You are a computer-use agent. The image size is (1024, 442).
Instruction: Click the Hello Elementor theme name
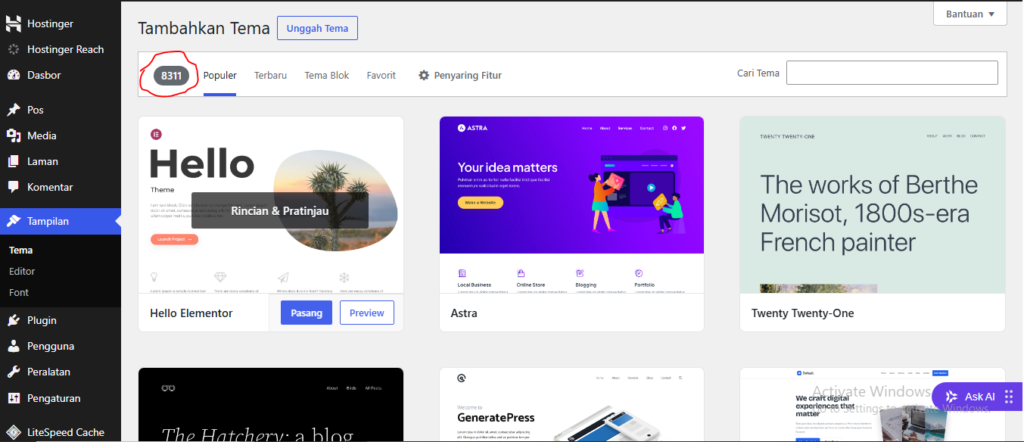(x=191, y=313)
